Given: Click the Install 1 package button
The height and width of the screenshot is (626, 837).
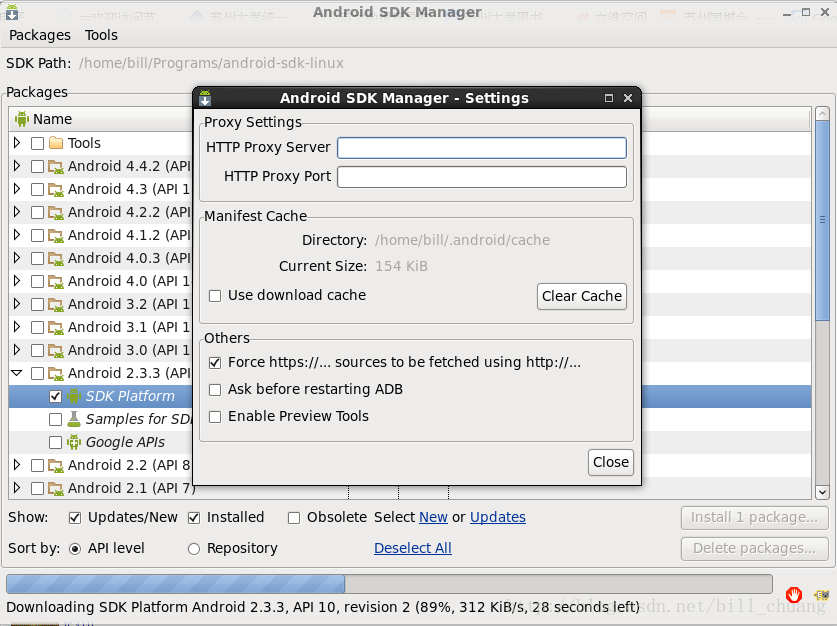Looking at the screenshot, I should pos(754,517).
